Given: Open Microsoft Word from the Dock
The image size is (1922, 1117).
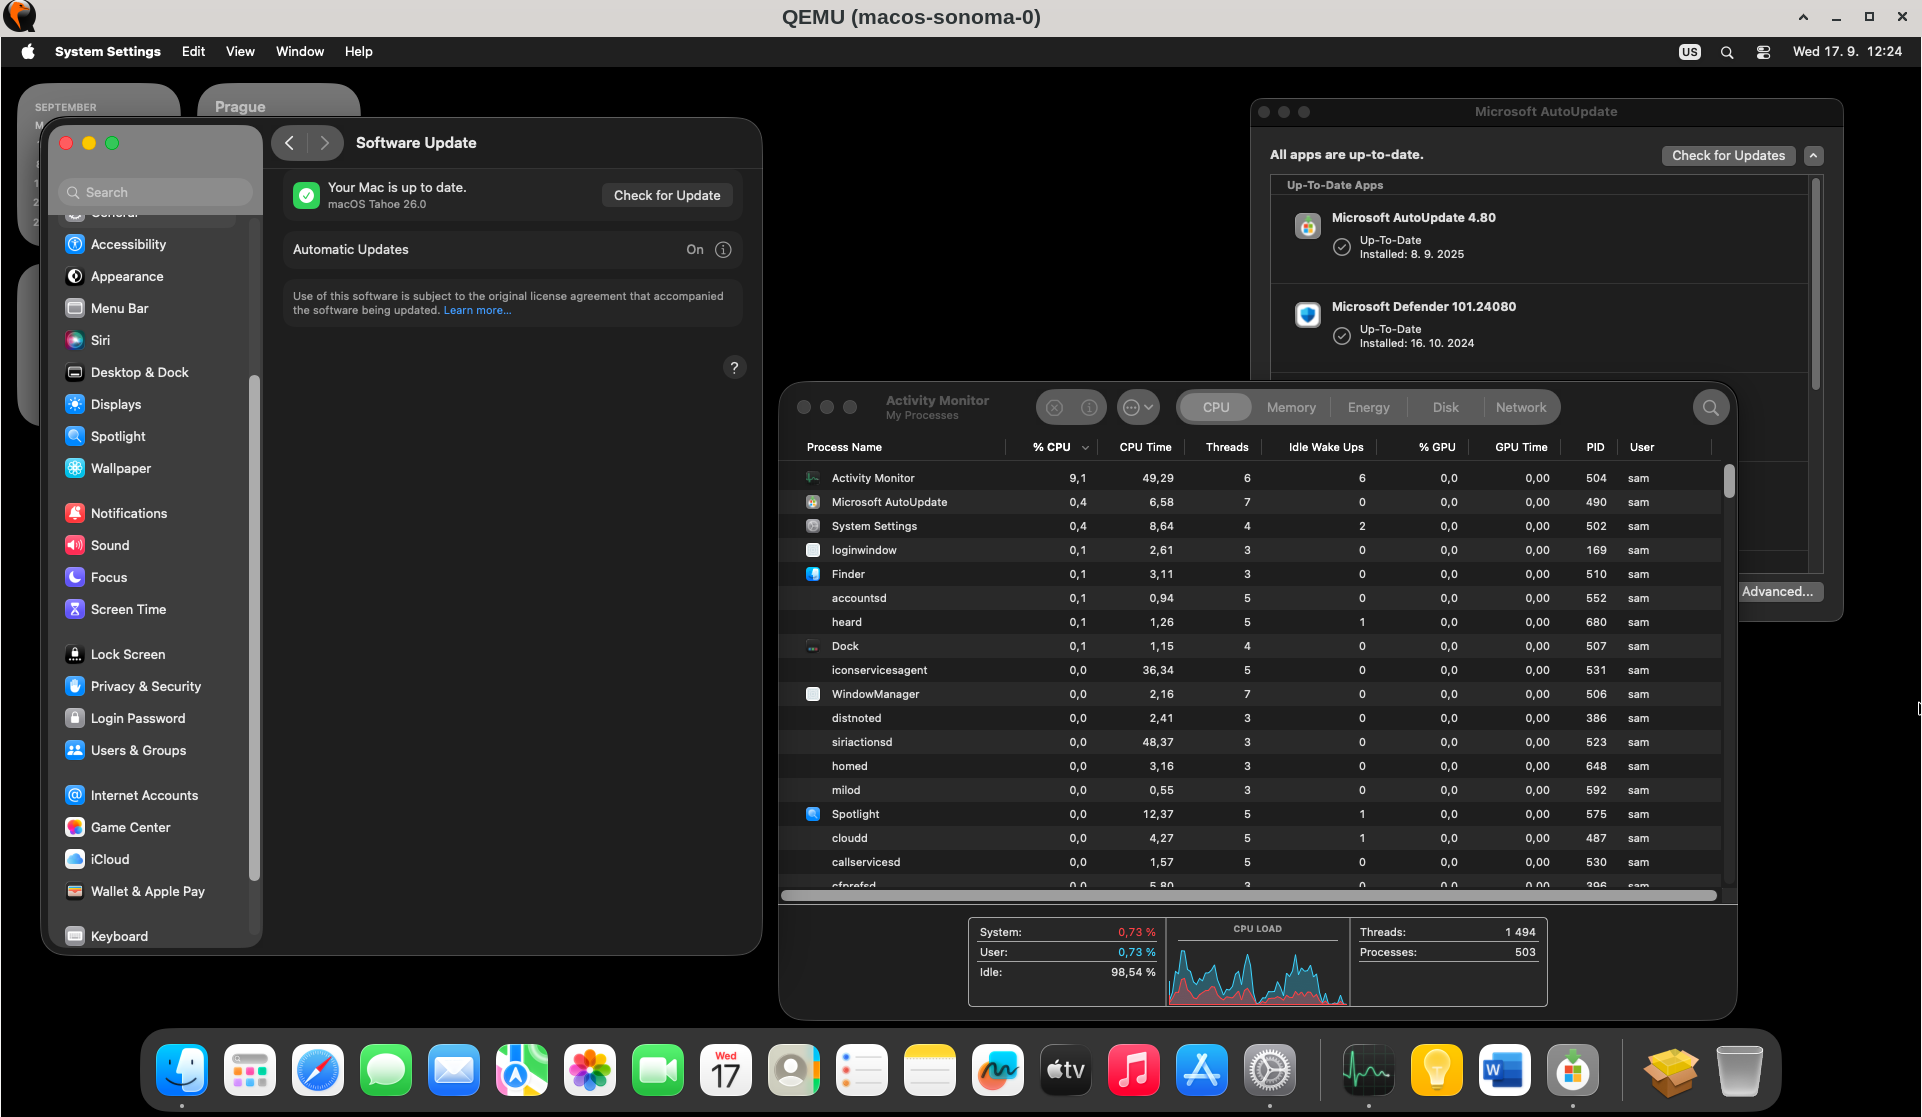Looking at the screenshot, I should (x=1505, y=1070).
